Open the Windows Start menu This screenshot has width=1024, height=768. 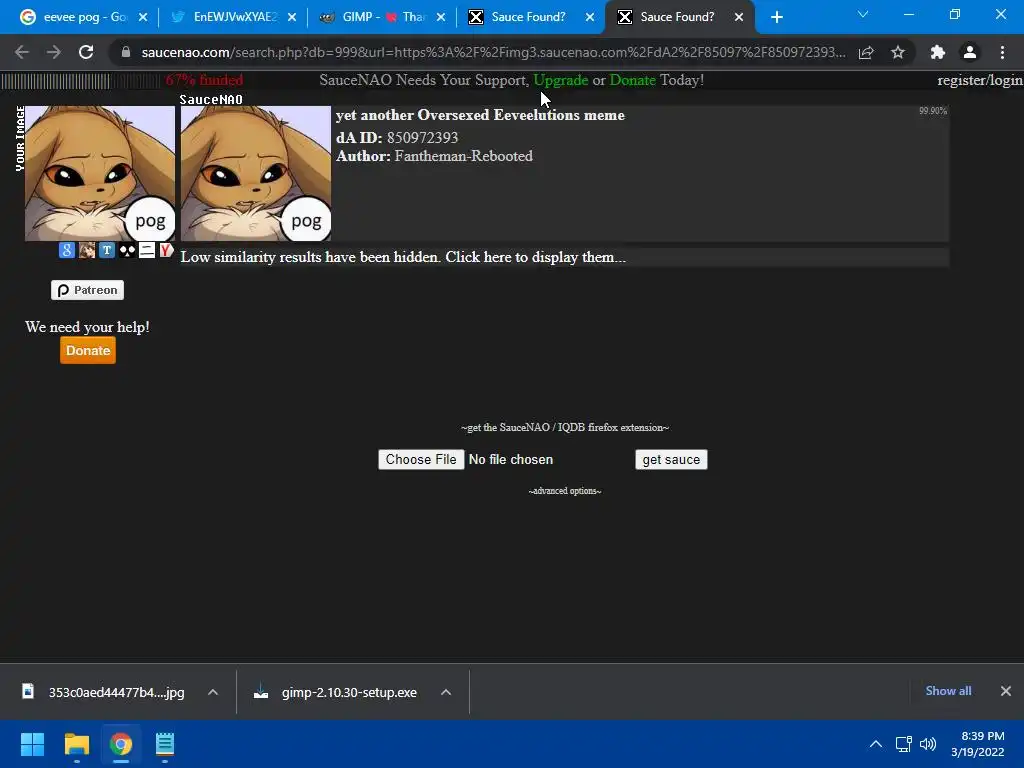(32, 744)
